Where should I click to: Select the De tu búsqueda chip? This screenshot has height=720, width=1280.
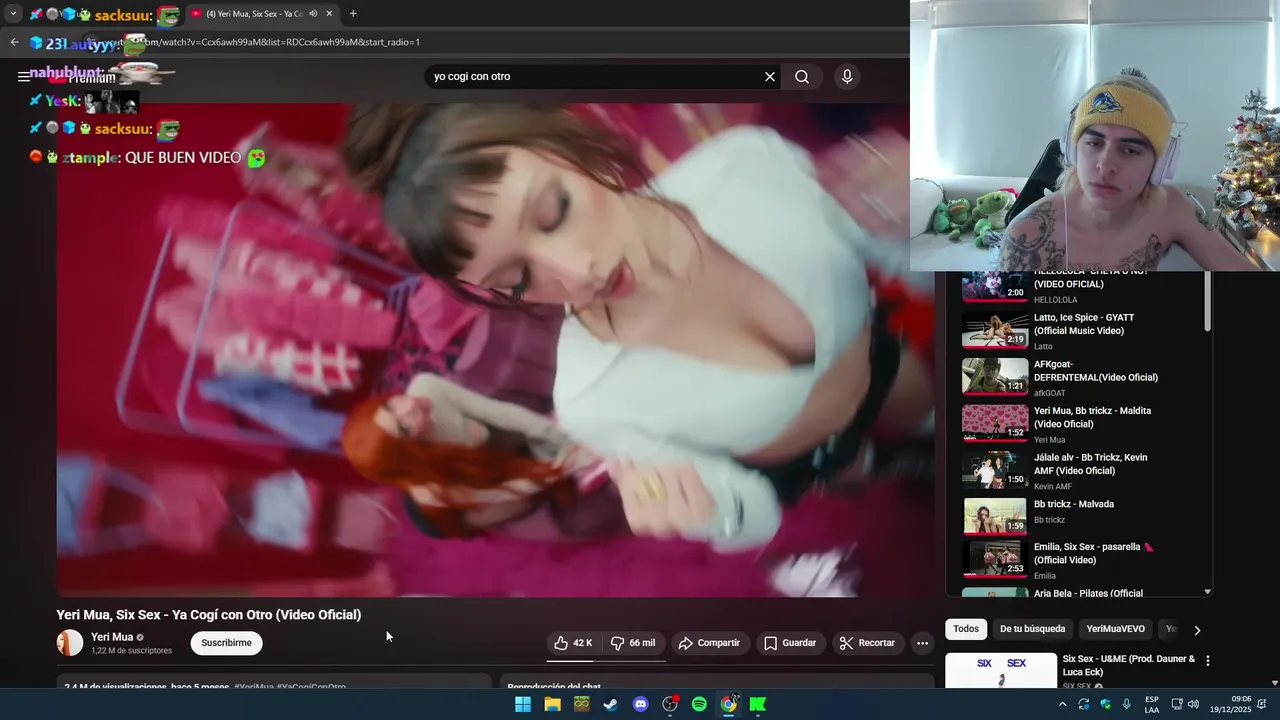pos(1033,629)
